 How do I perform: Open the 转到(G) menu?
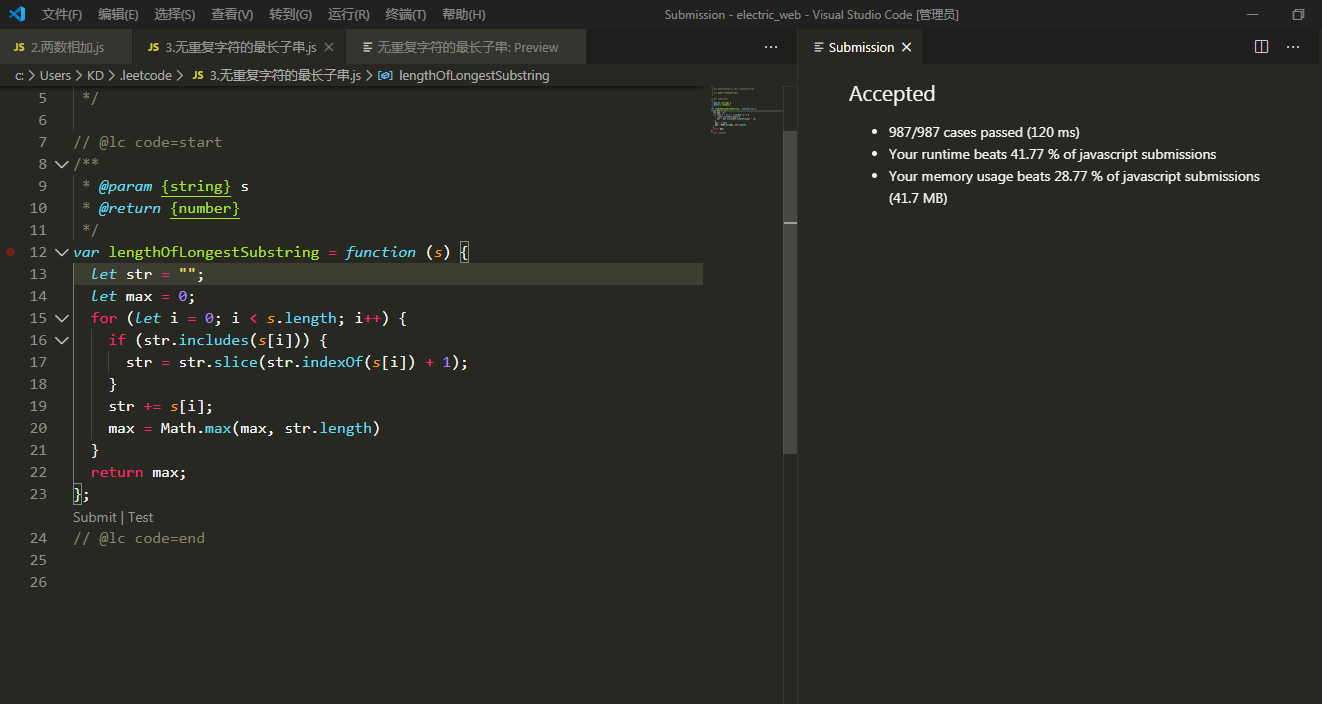click(290, 15)
